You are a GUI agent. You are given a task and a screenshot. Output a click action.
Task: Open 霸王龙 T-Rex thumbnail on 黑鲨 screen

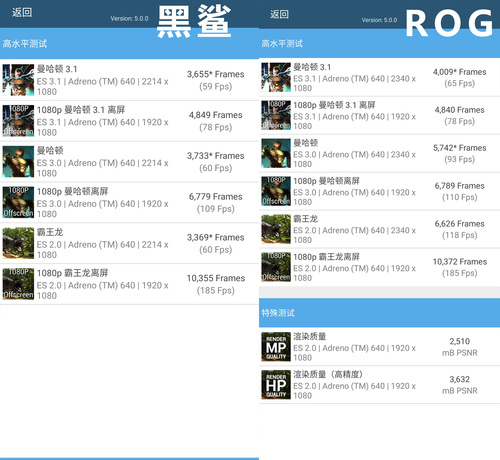(x=18, y=243)
